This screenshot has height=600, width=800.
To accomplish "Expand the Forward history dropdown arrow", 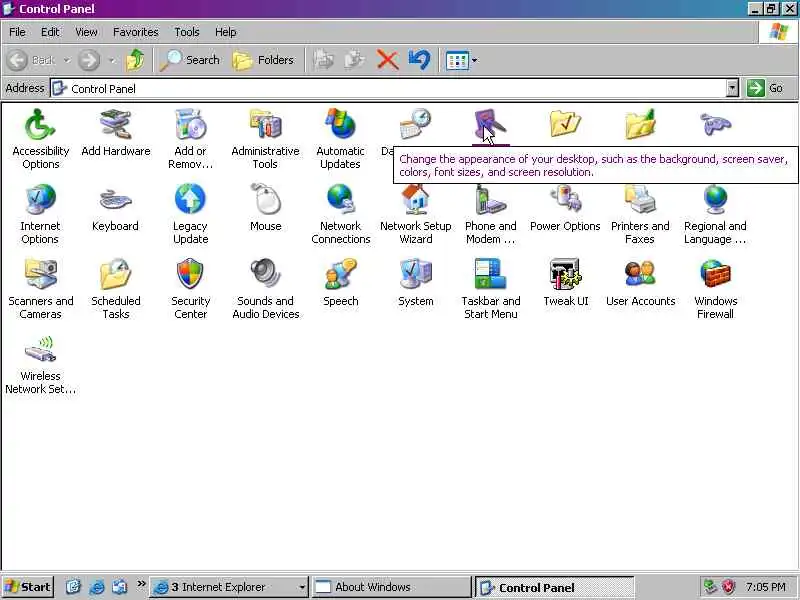I will pos(112,60).
